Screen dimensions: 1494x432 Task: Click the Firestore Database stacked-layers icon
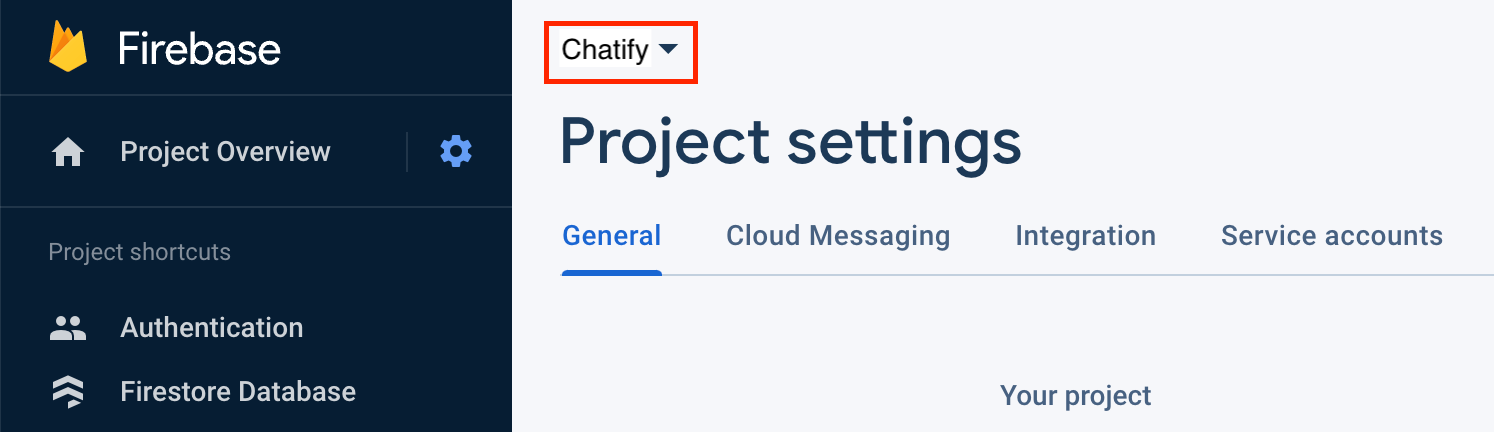(x=68, y=391)
